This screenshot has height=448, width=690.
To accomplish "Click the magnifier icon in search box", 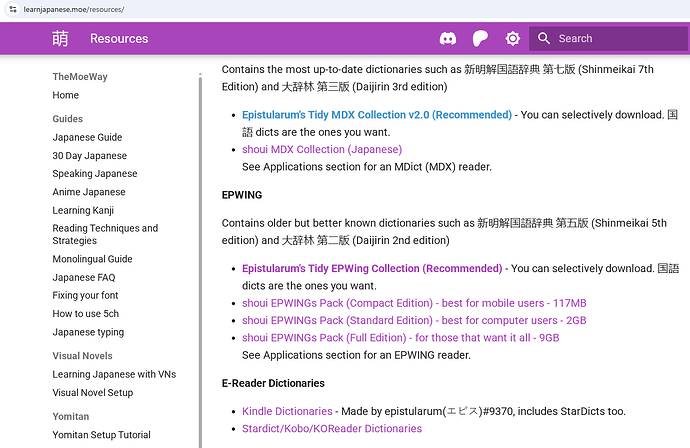I will pyautogui.click(x=544, y=39).
